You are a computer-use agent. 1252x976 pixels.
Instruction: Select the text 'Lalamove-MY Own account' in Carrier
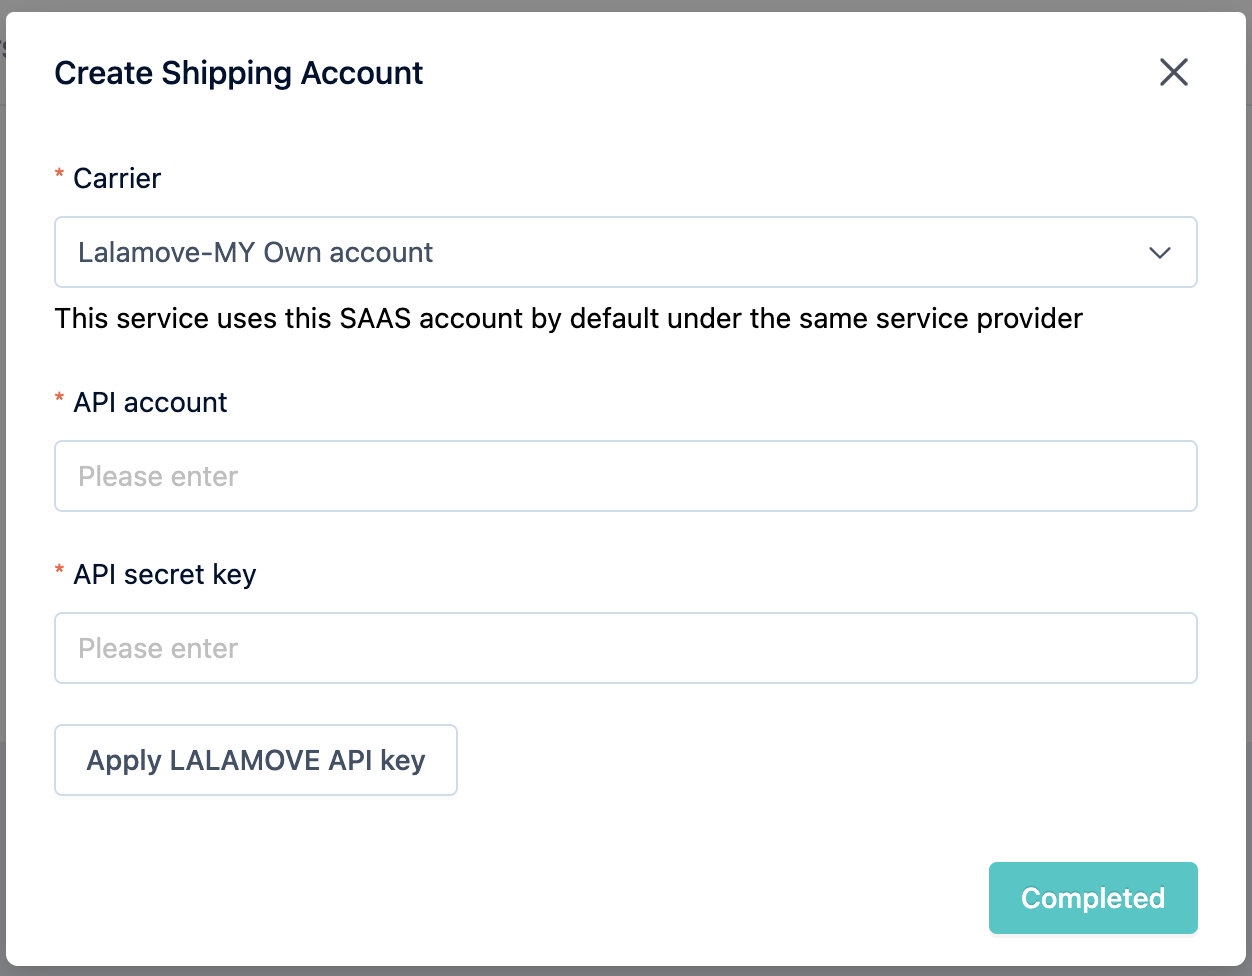(256, 252)
